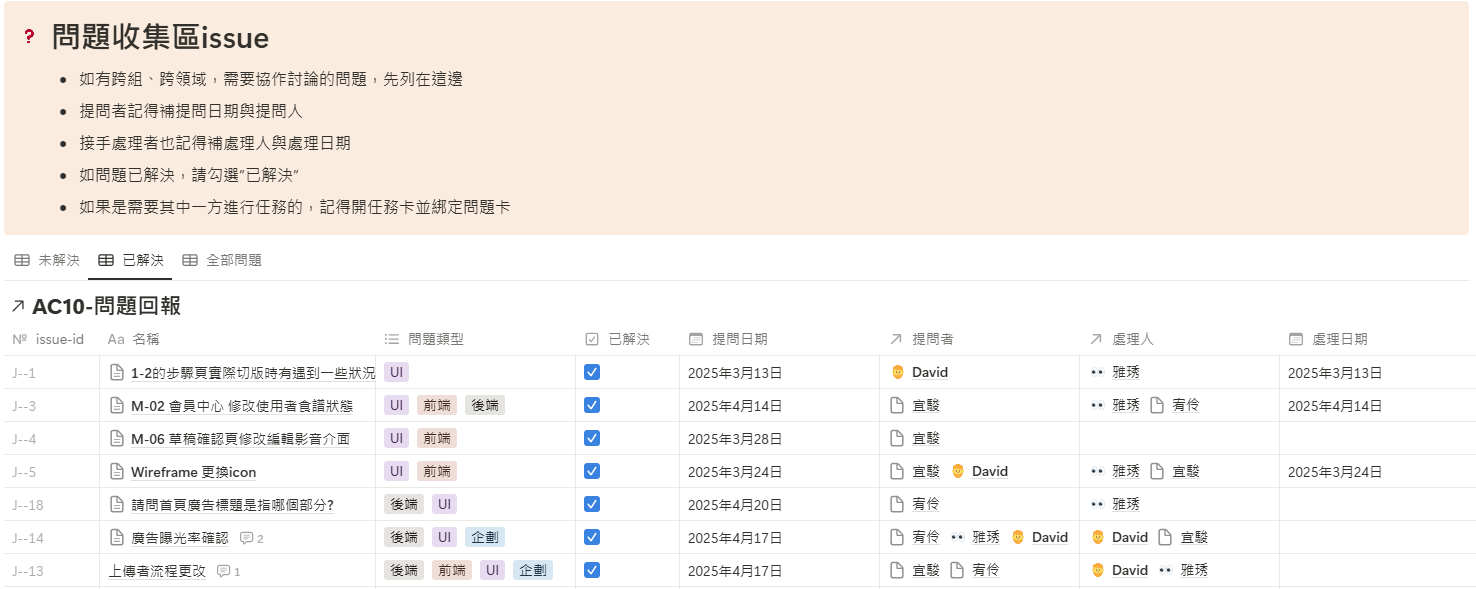
Task: Toggle 已解決 checkbox for M-06 草稿確認頁 row
Action: (x=591, y=439)
